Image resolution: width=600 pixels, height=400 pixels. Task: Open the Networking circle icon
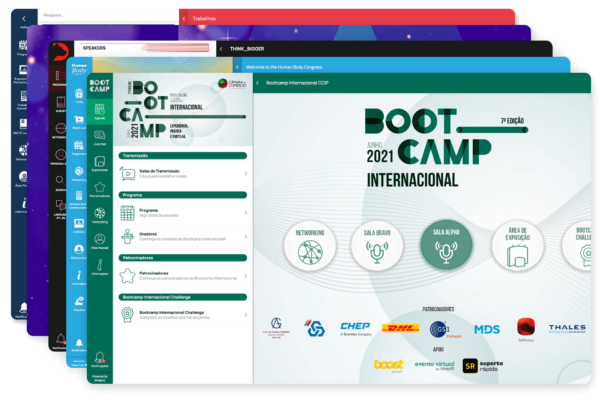310,243
